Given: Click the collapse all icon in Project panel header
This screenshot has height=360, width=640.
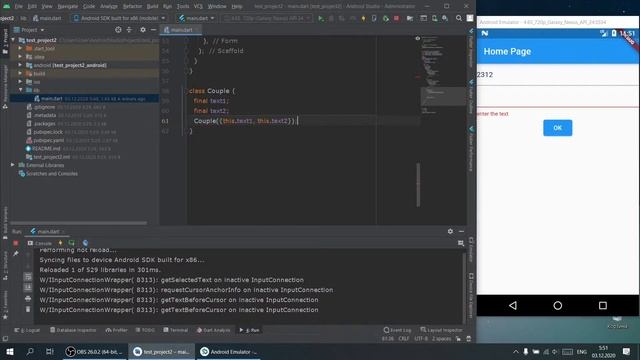Looking at the screenshot, I should point(129,30).
